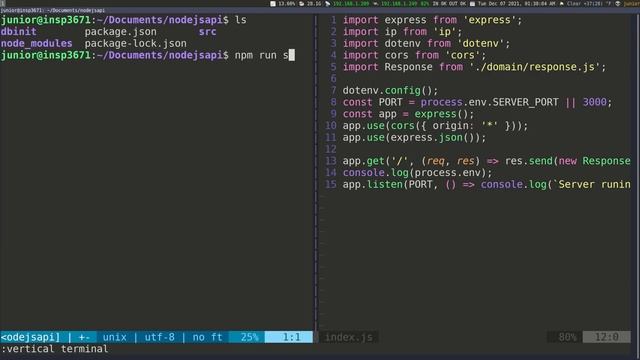Click the user icon before 'junior'
This screenshot has width=640, height=360.
[x=618, y=4]
